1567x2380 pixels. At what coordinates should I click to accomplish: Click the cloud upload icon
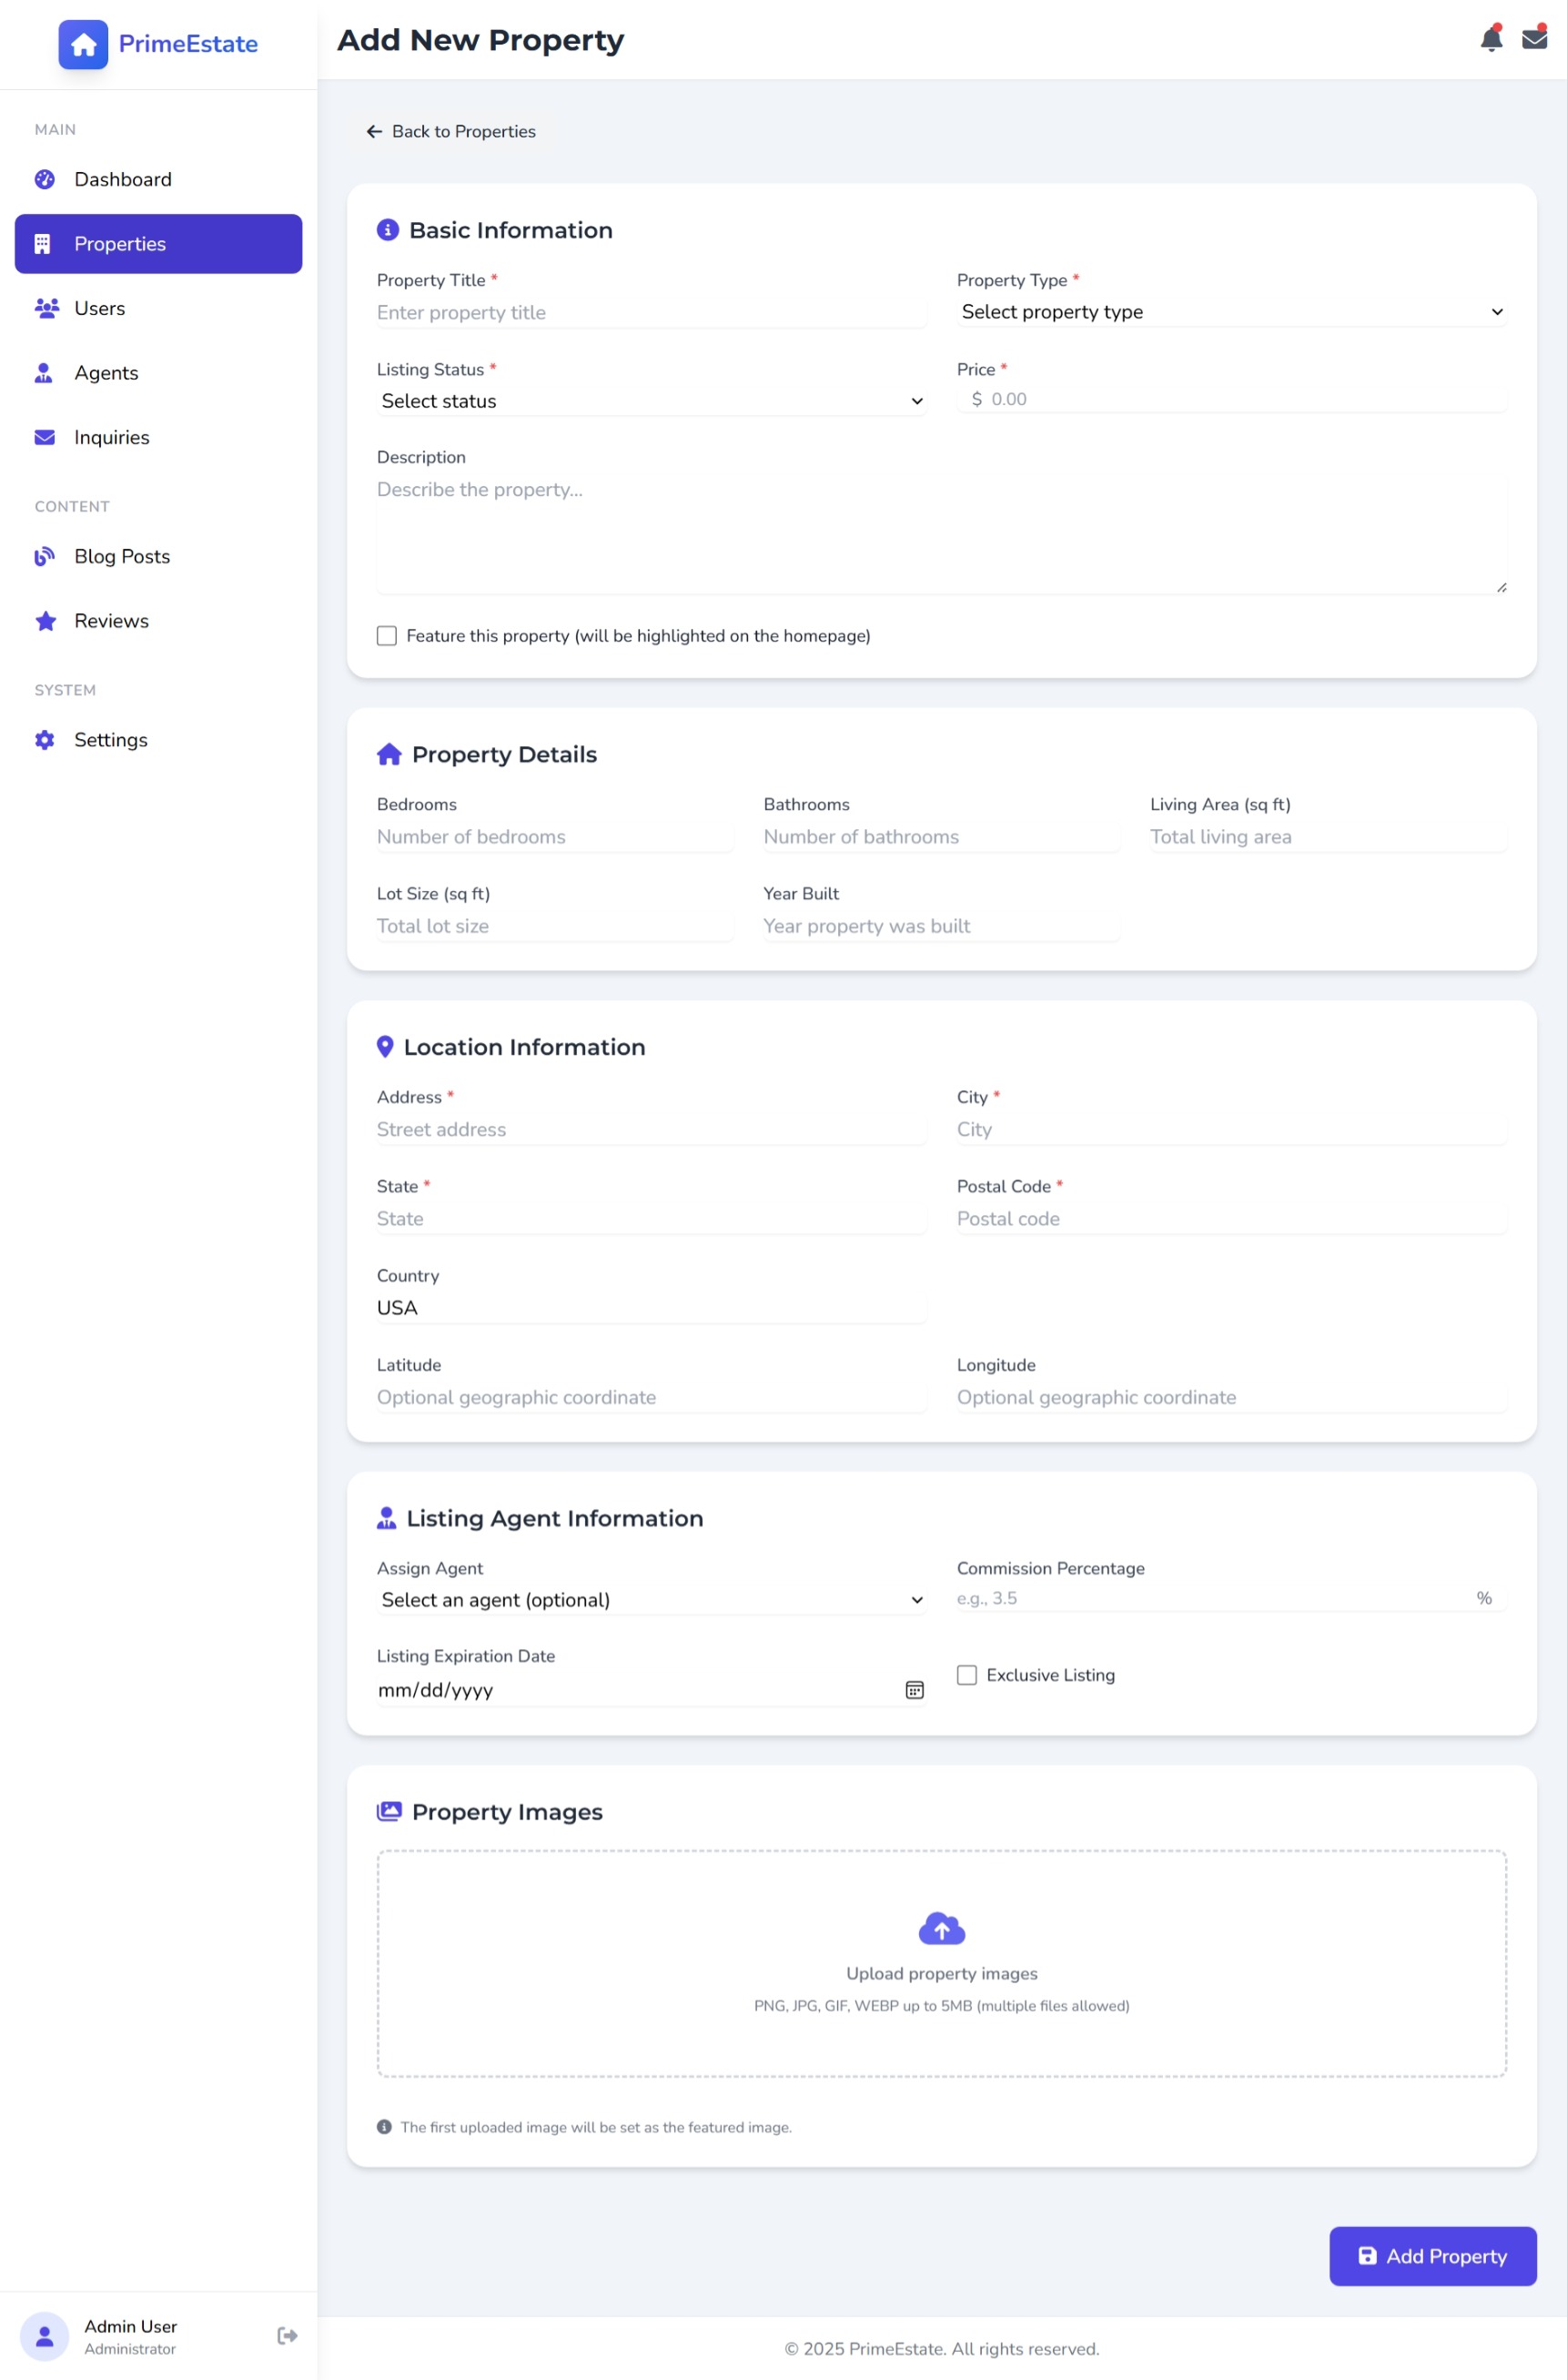click(941, 1928)
